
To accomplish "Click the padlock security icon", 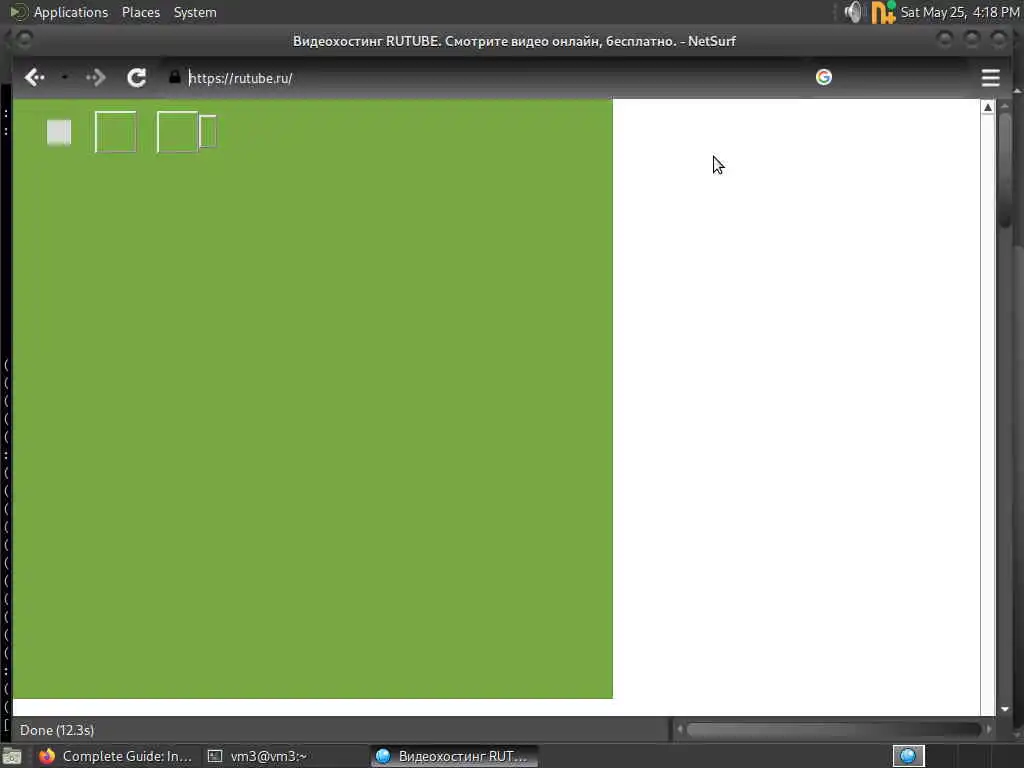I will point(174,77).
